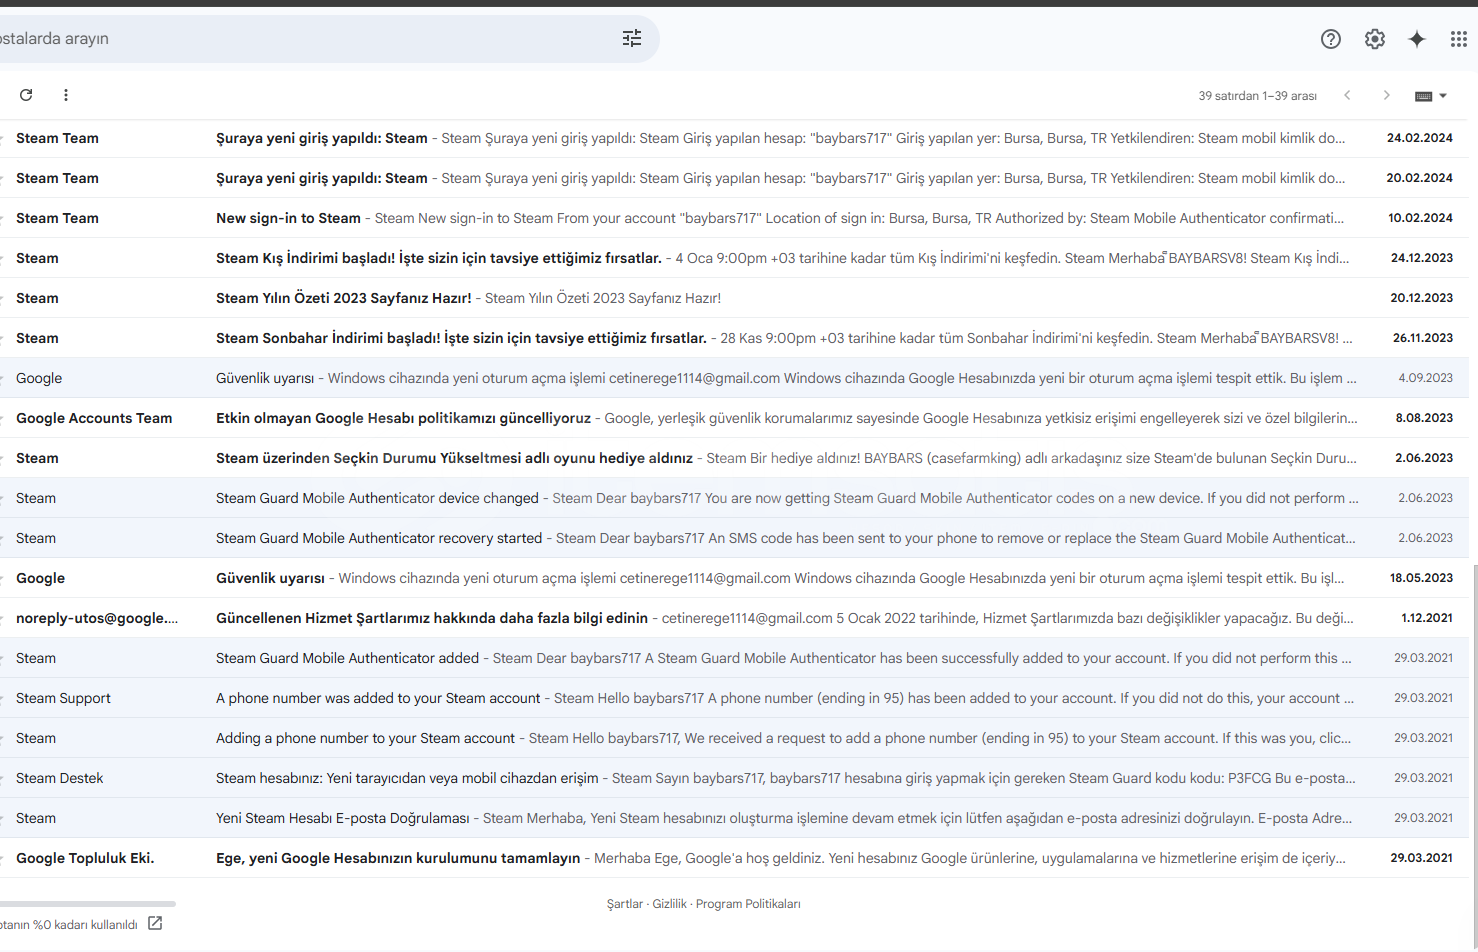Screen dimensions: 1478x952
Task: Open Google Güvenlik uyarısı email from 4.09.2023
Action: click(734, 378)
